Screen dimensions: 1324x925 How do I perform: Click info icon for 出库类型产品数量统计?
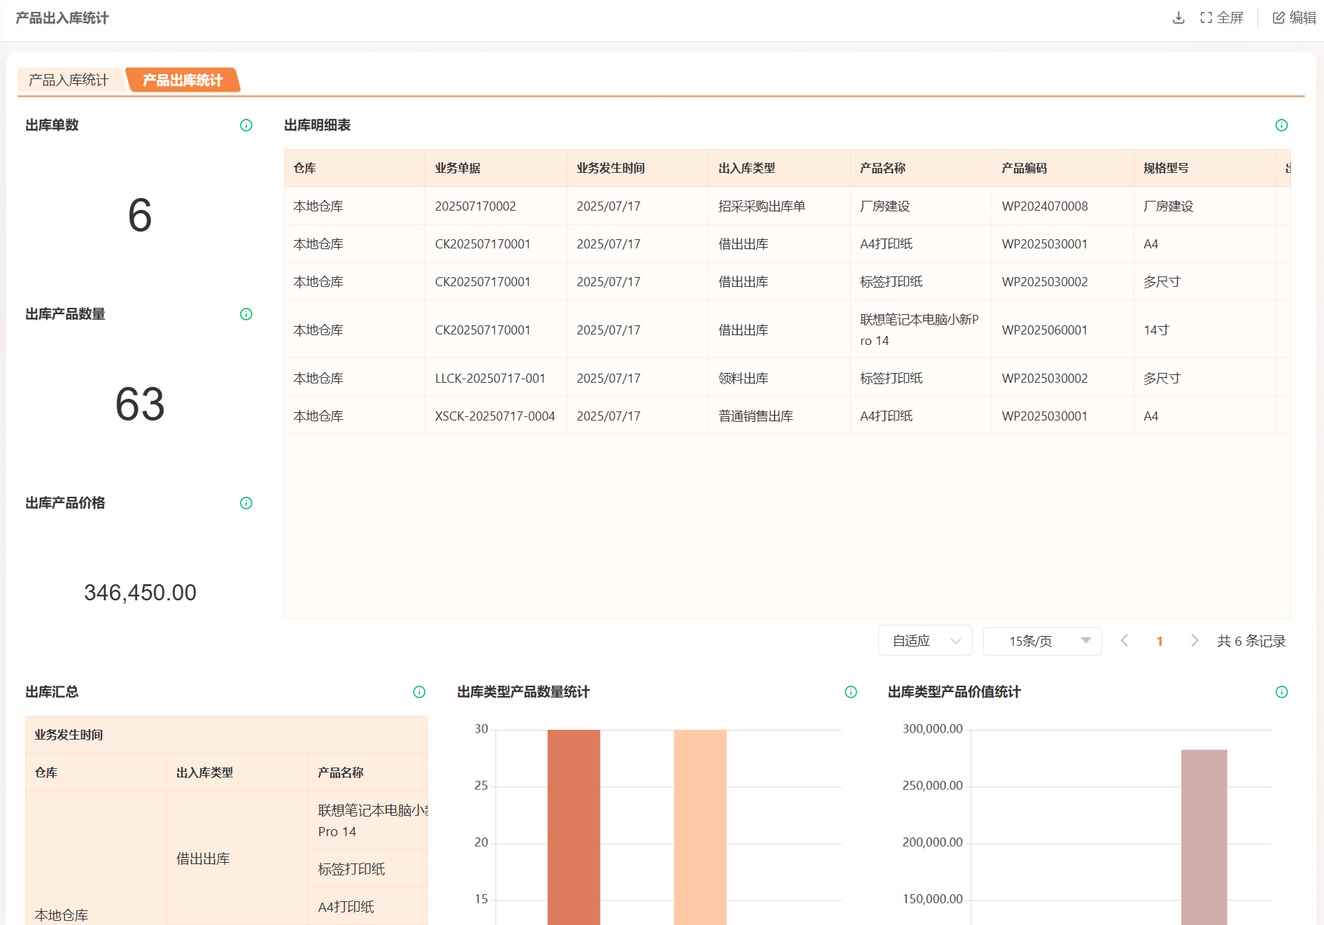(850, 692)
